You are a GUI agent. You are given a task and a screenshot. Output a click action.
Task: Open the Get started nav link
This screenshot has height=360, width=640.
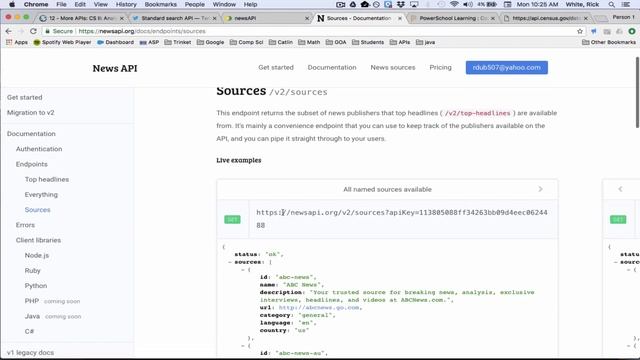(276, 67)
